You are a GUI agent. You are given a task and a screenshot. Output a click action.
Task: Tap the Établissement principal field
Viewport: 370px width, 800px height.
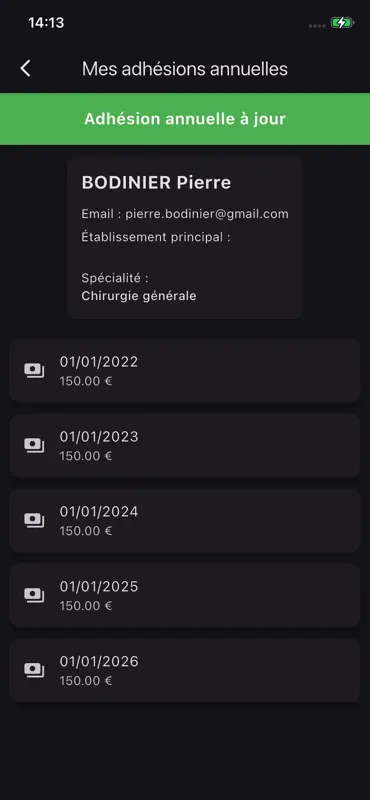tap(156, 237)
